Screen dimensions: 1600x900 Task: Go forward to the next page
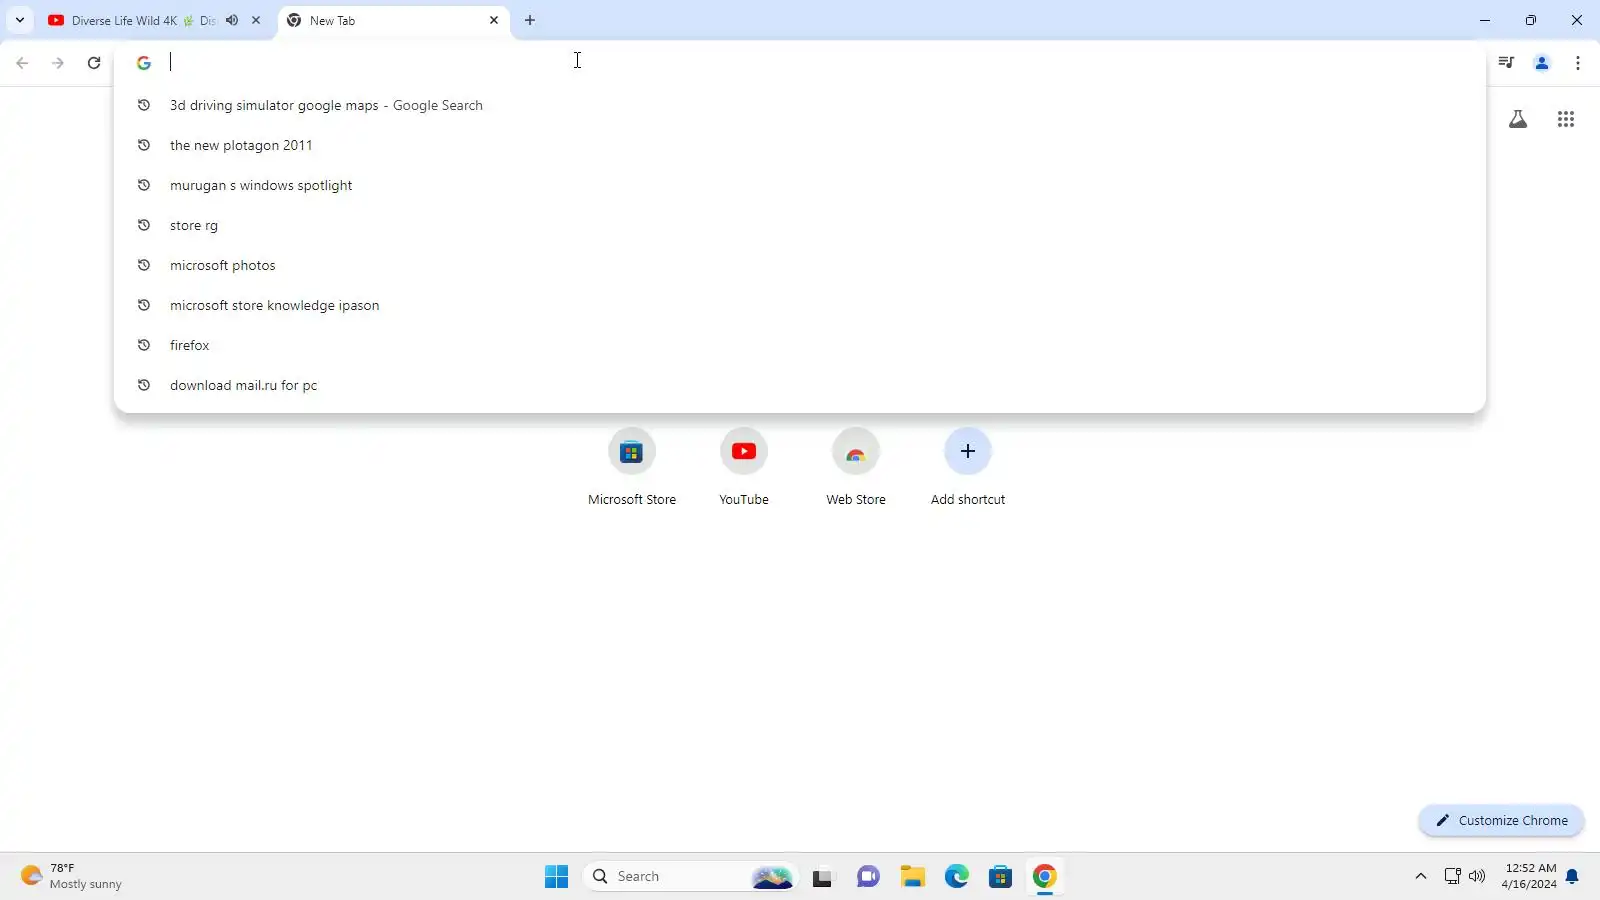[x=58, y=63]
